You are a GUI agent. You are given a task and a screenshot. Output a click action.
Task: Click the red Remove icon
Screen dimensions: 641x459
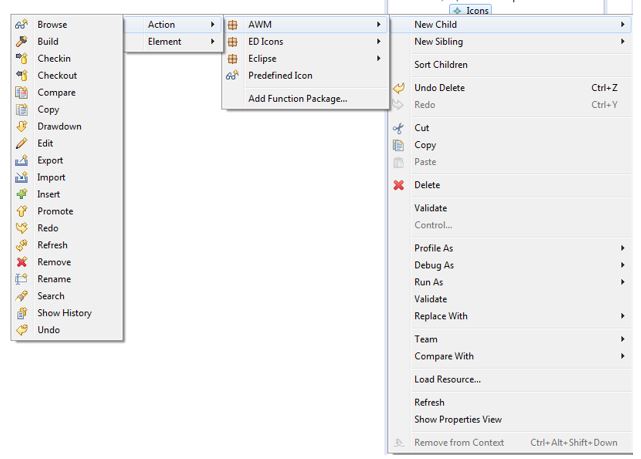[x=22, y=262]
